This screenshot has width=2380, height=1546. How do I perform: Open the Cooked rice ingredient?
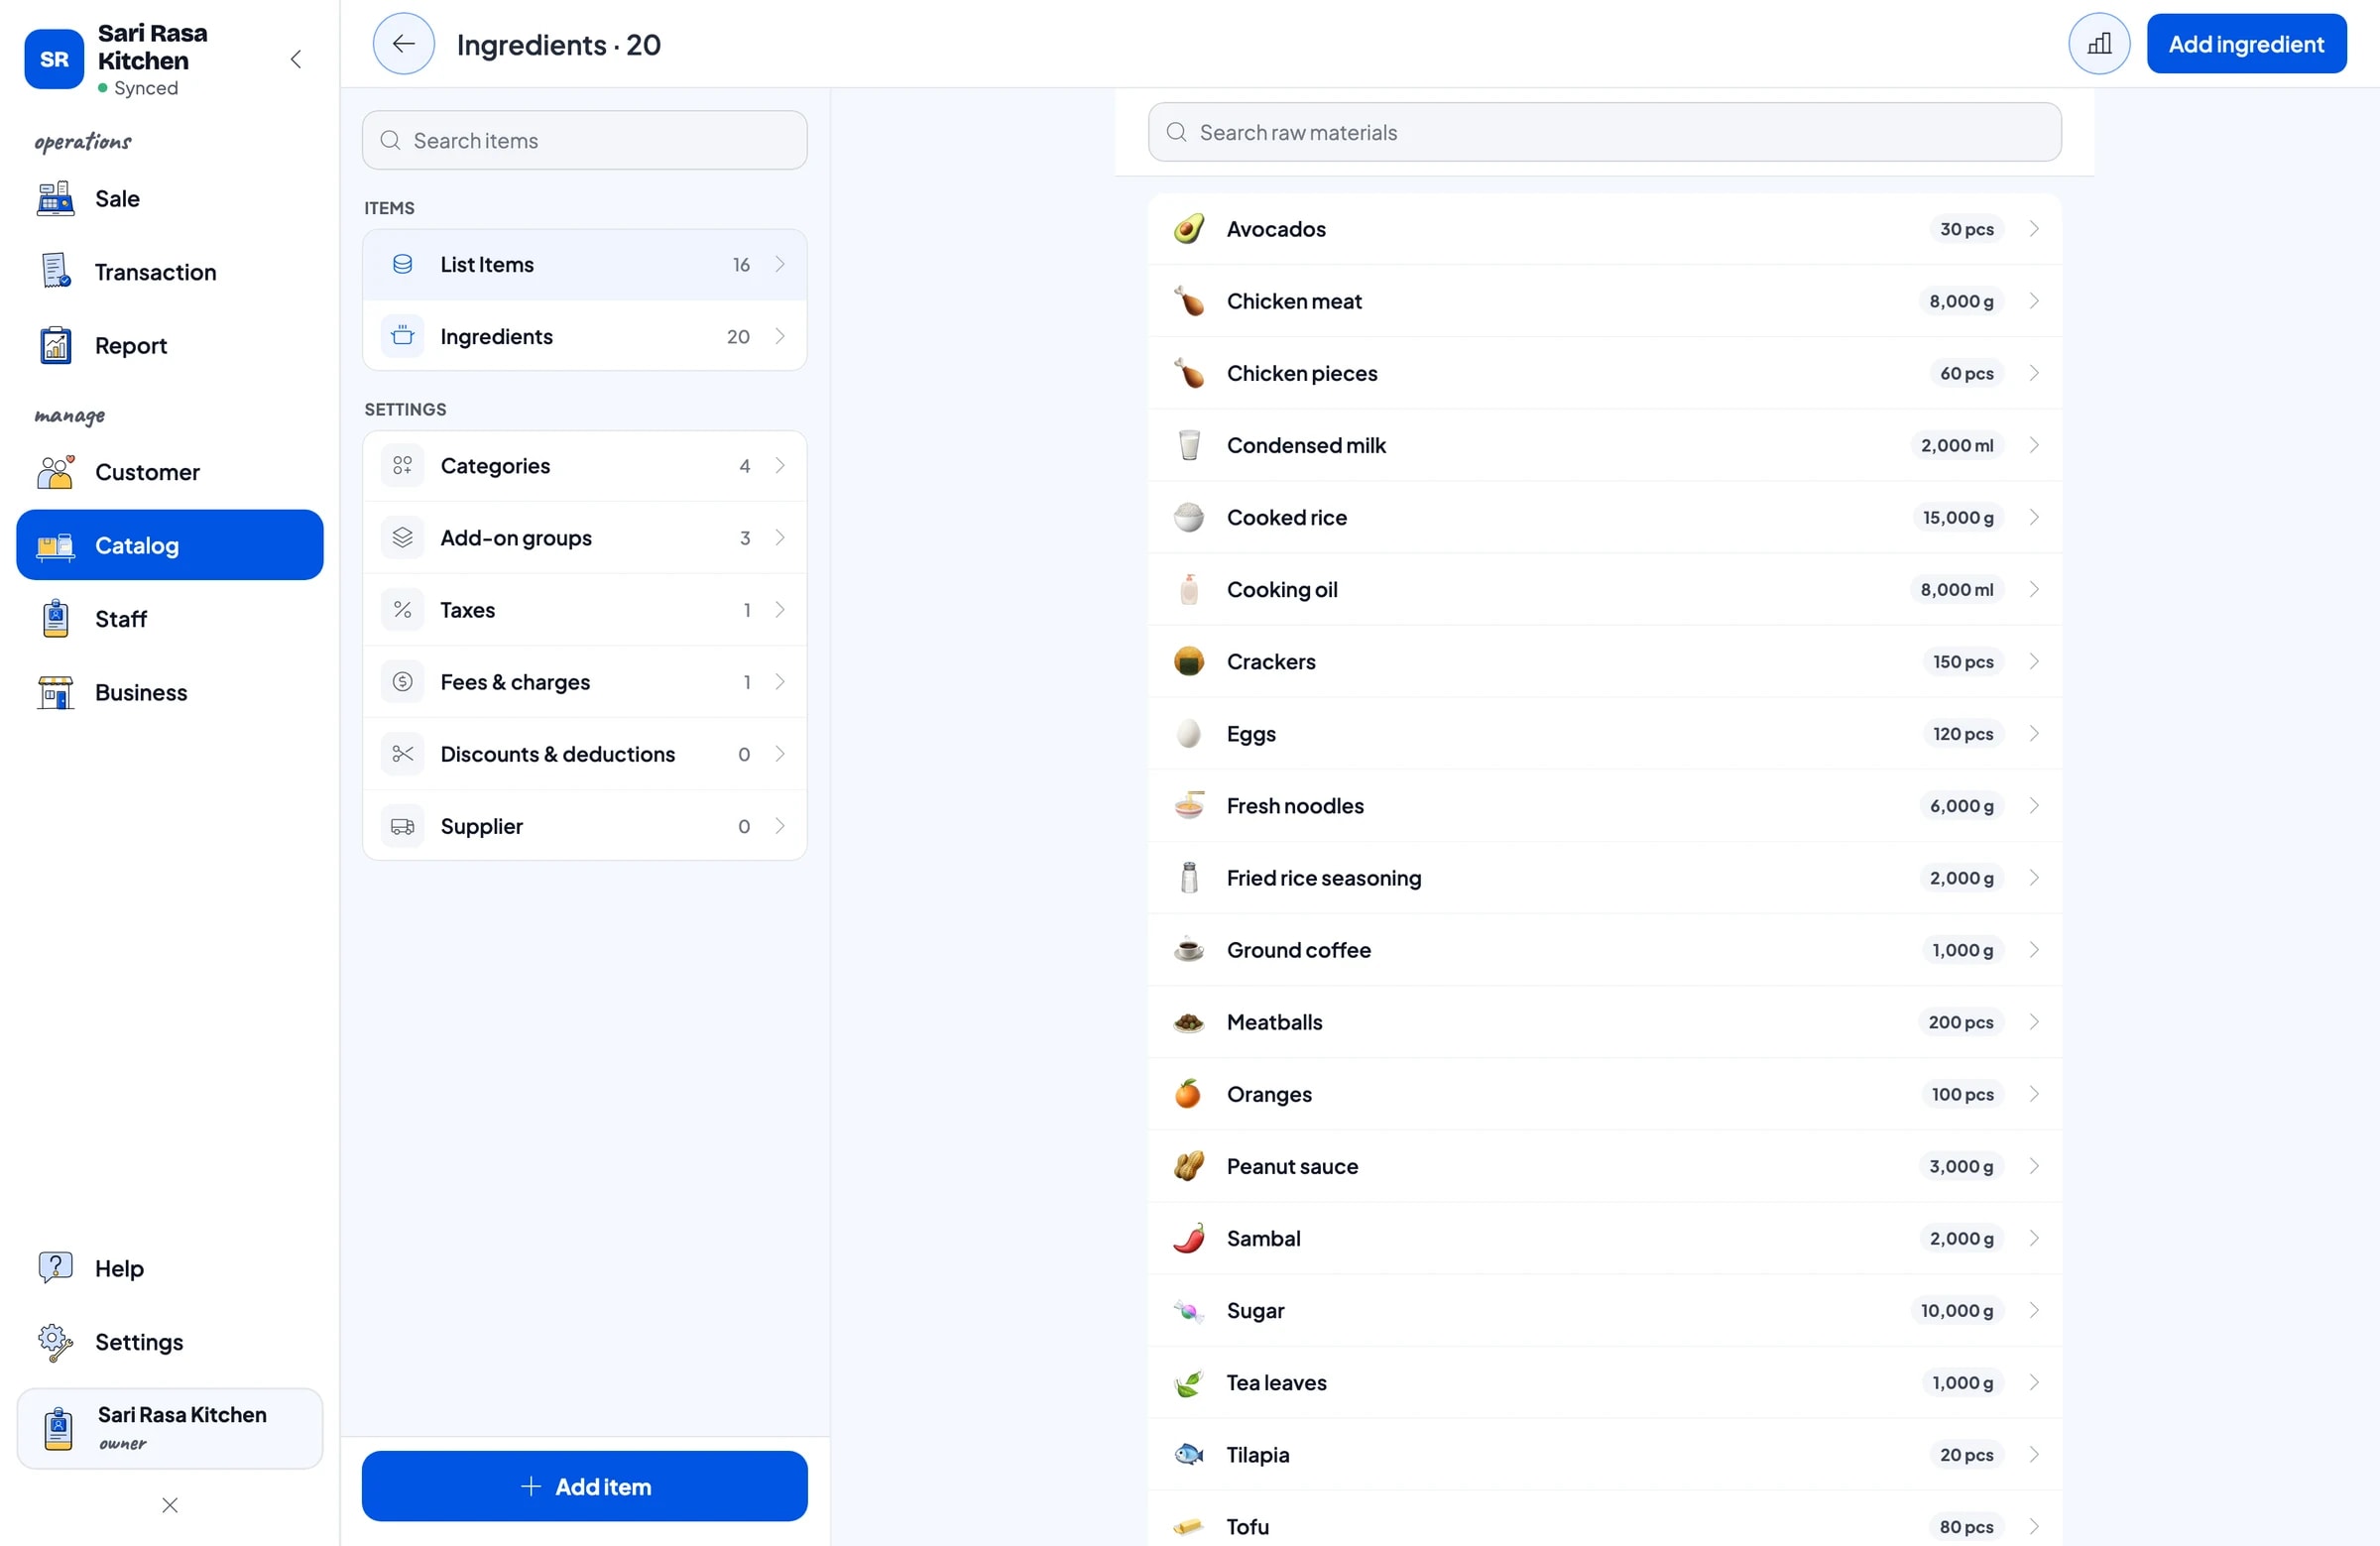click(1604, 517)
